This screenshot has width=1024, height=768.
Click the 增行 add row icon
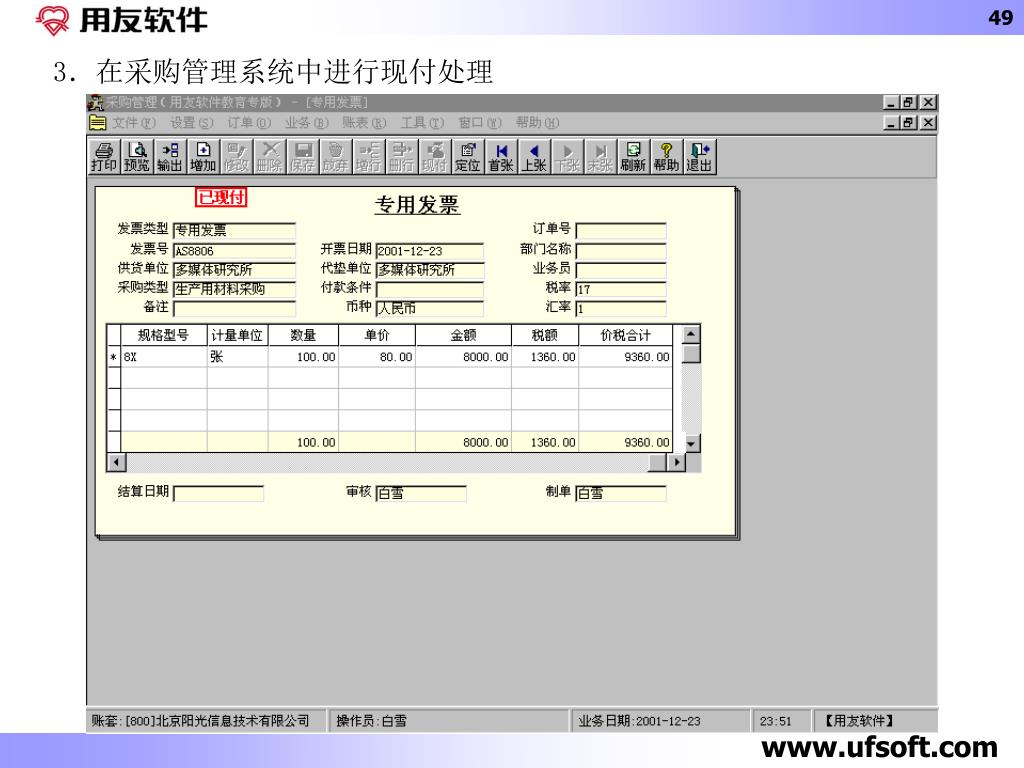click(368, 157)
